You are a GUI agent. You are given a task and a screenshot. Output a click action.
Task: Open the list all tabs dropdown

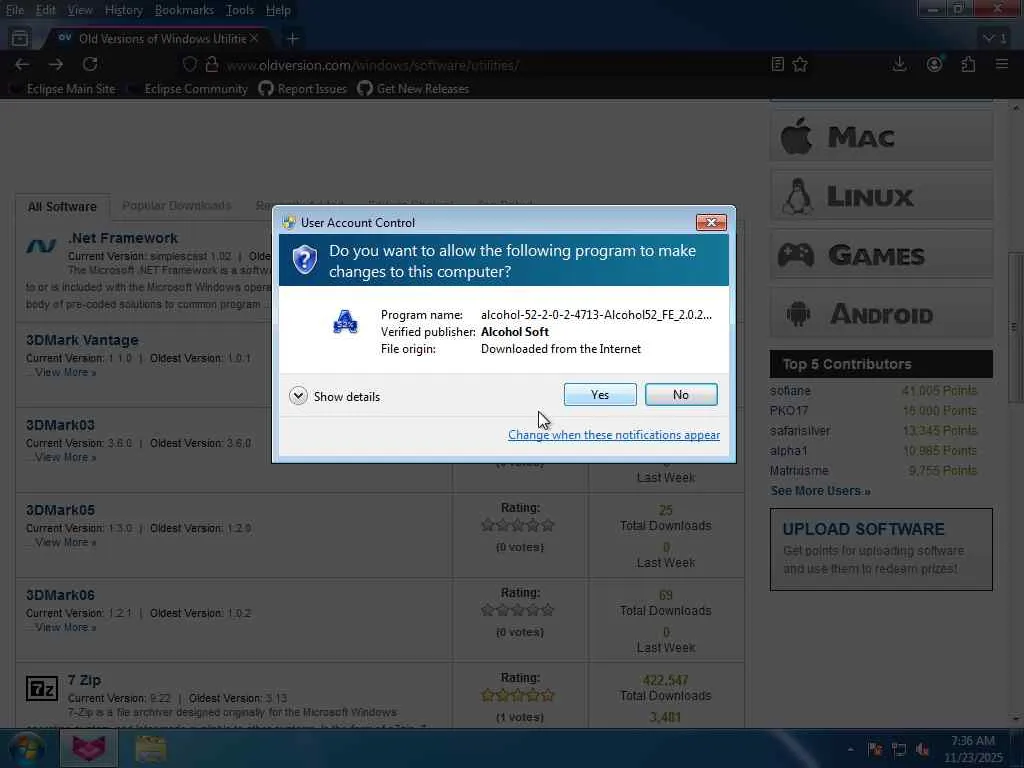(994, 39)
